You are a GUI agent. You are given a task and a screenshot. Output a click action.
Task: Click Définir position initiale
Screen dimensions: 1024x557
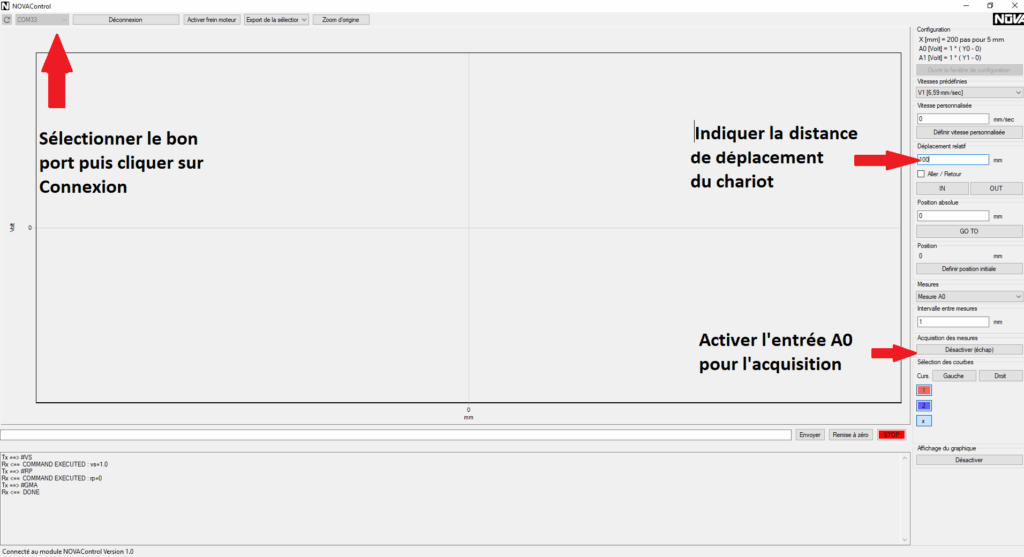point(968,269)
